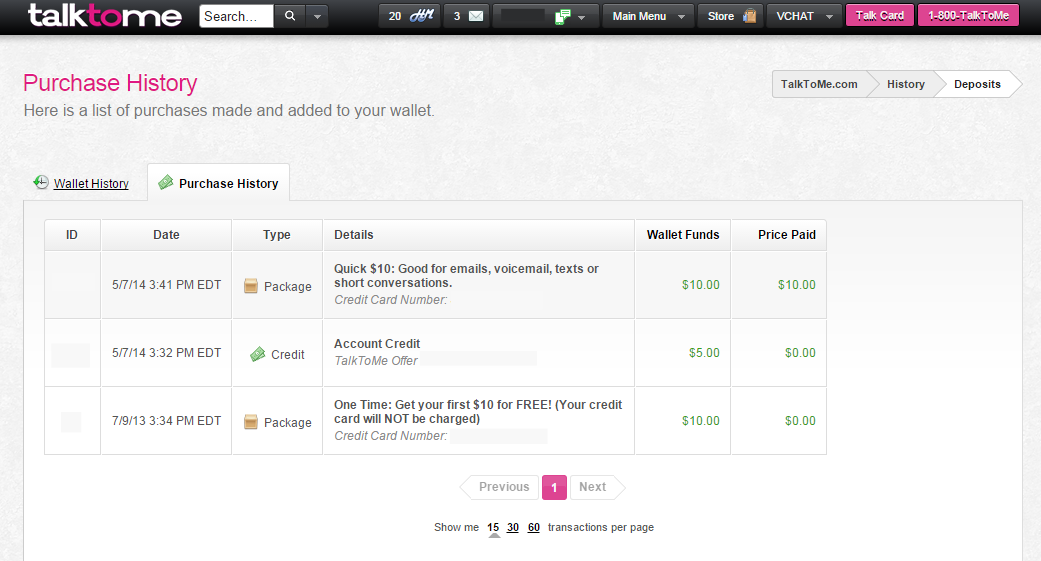The image size is (1041, 561).
Task: Click the search magnifier icon
Action: tap(290, 16)
